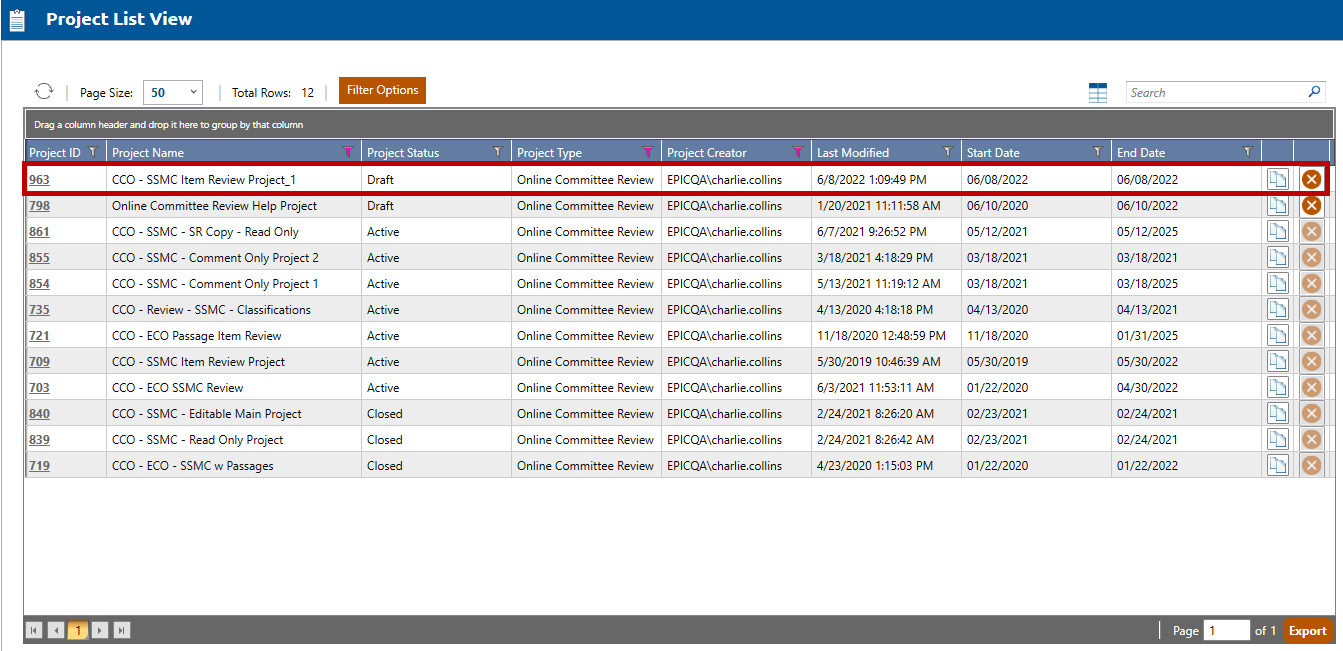This screenshot has width=1343, height=651.
Task: Open Project Type column filter icon
Action: pos(647,152)
